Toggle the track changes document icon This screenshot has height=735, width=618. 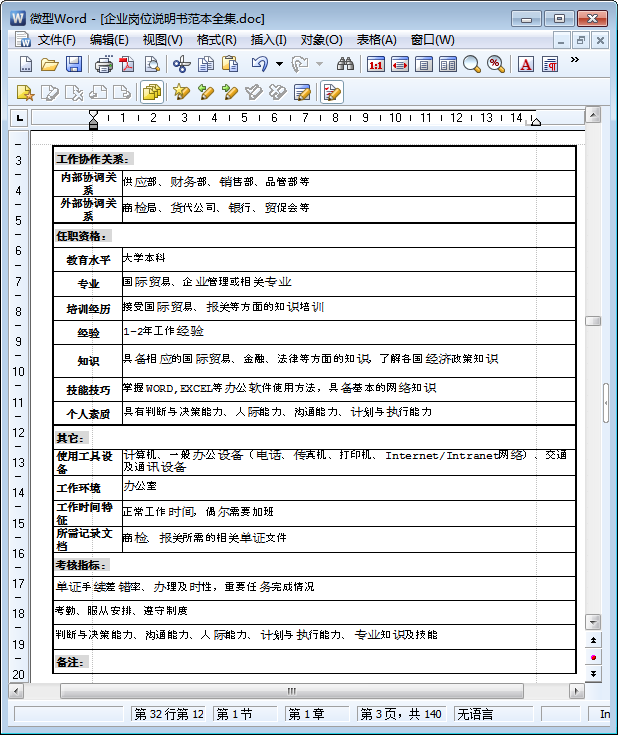coord(332,92)
